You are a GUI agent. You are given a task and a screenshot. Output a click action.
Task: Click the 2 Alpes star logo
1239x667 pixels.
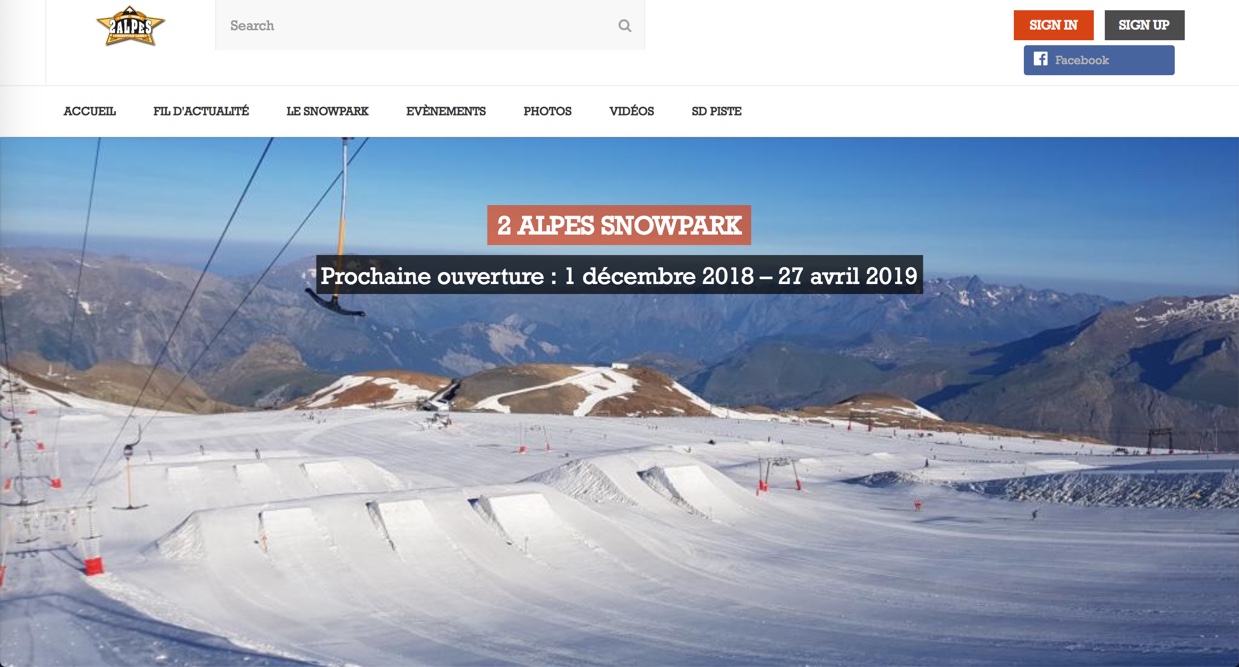click(130, 26)
